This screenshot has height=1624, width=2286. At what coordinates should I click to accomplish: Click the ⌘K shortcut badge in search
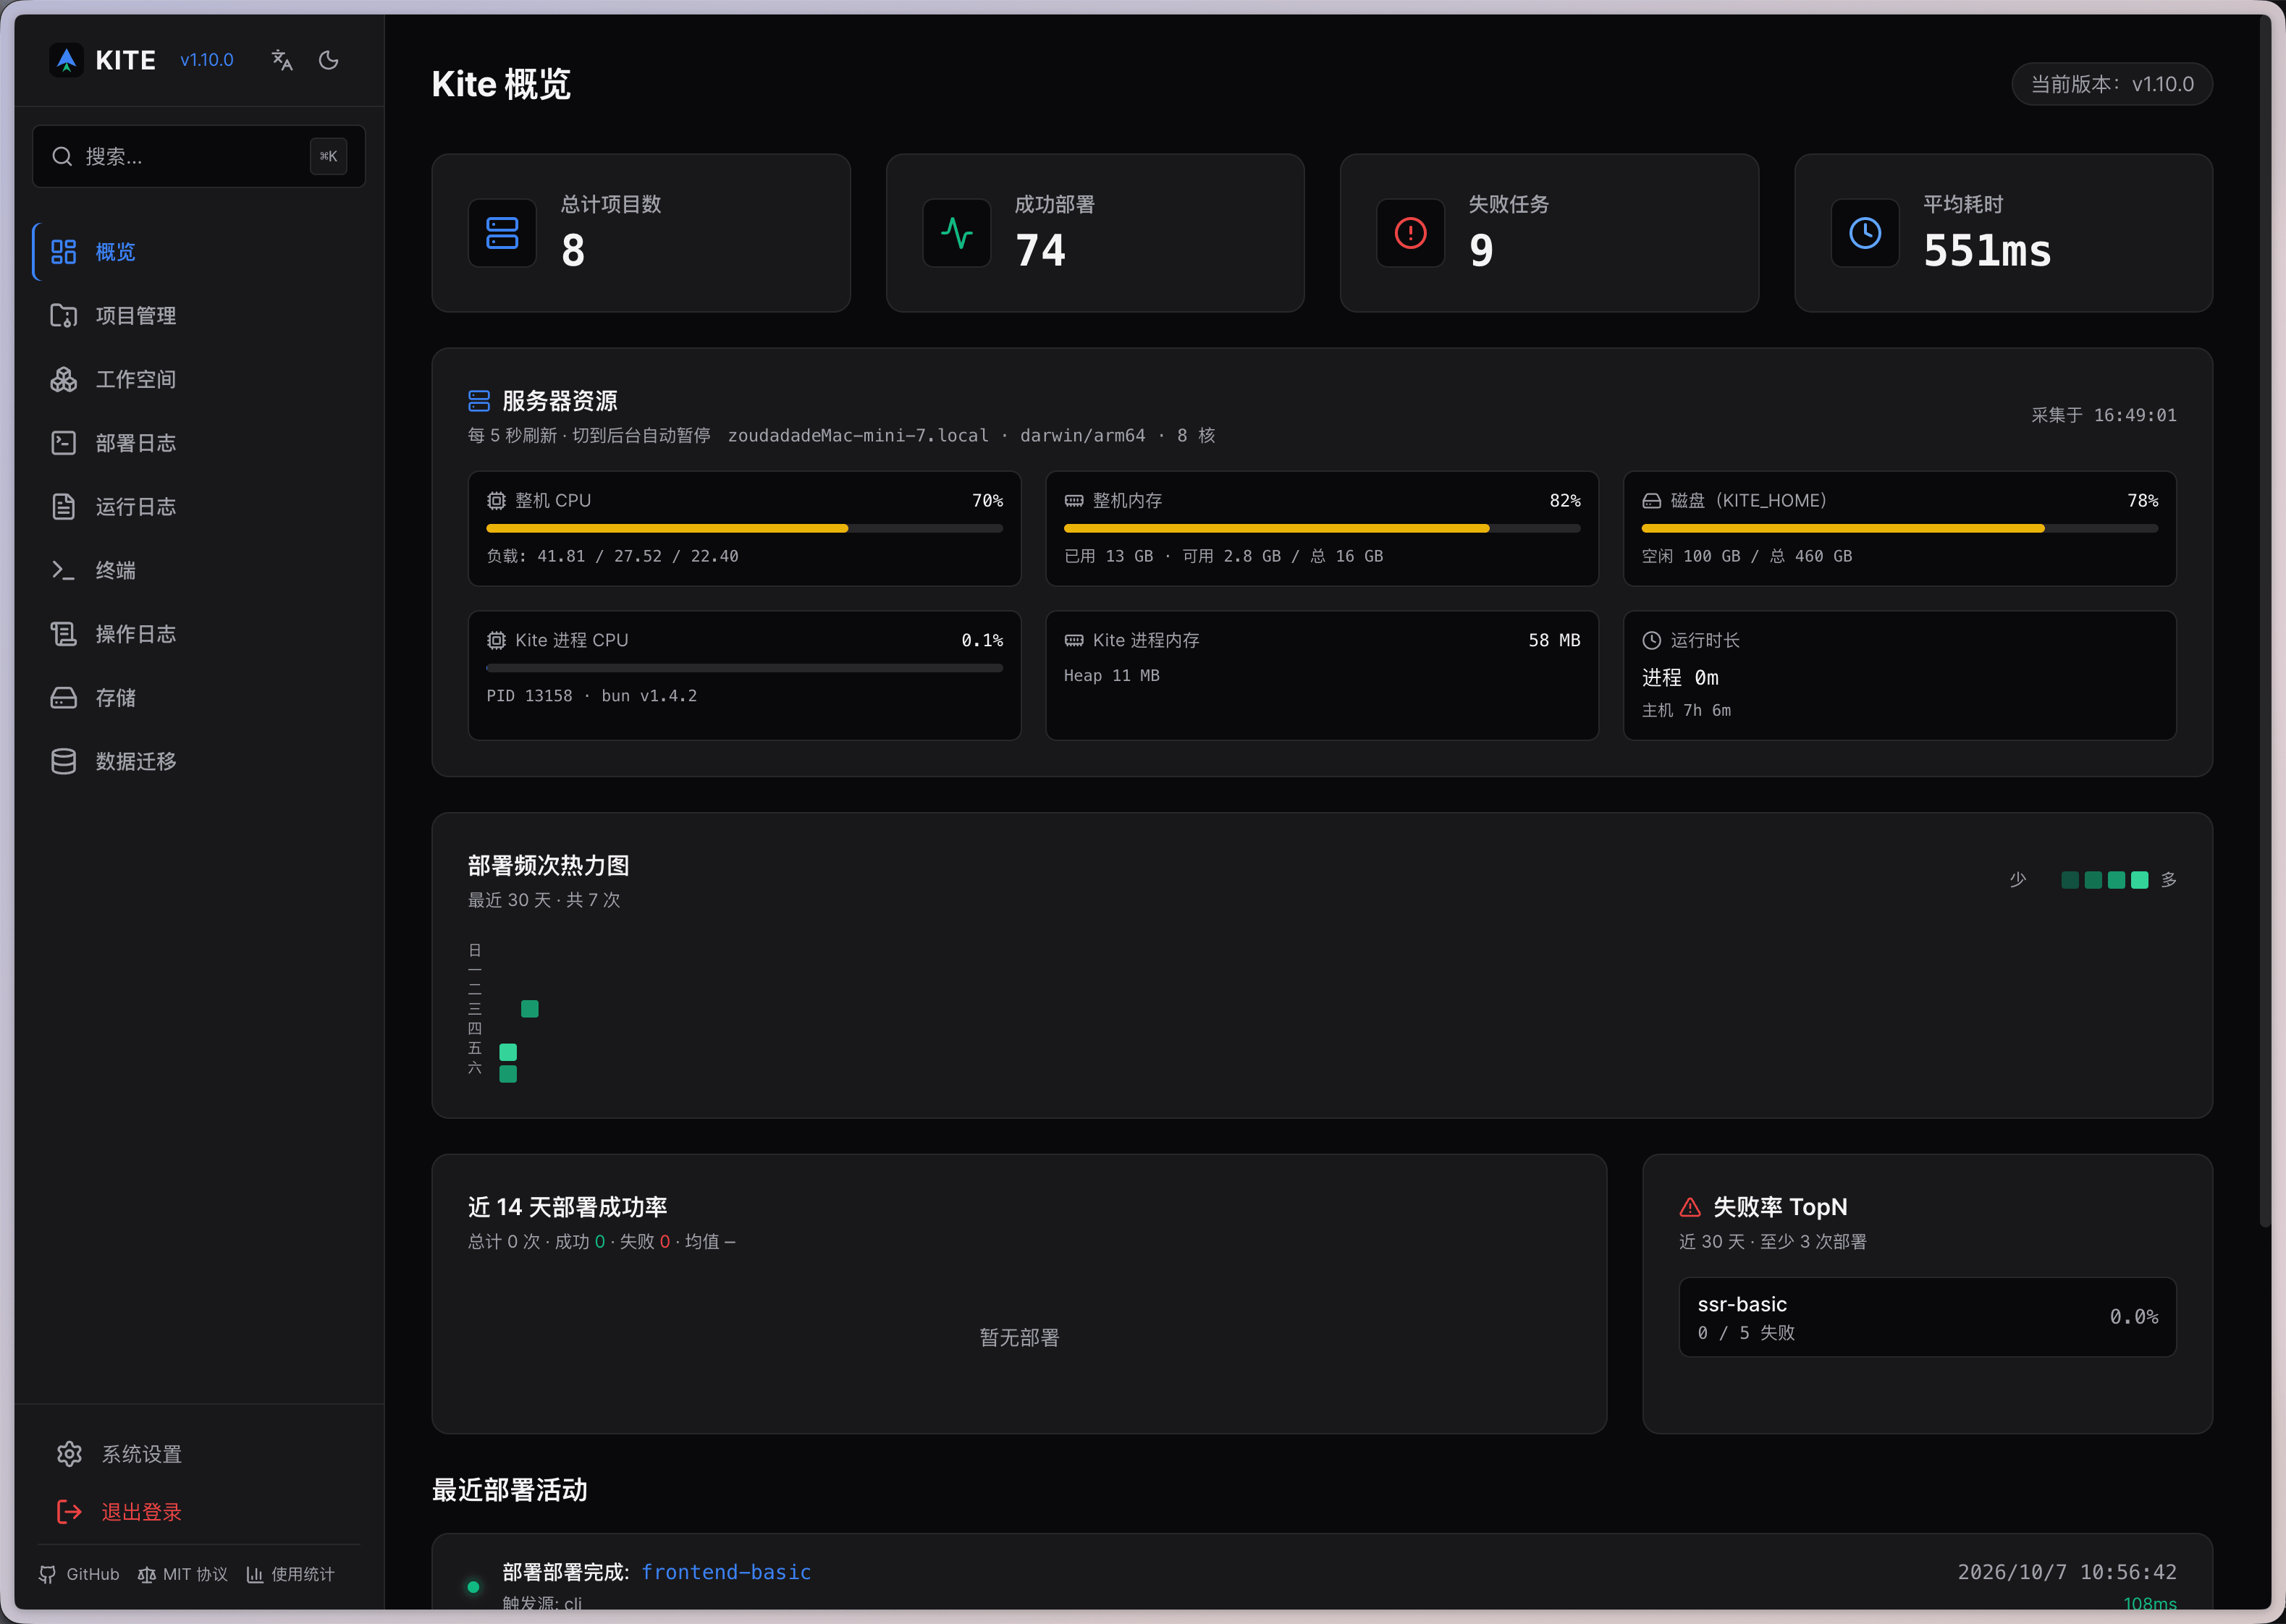328,156
